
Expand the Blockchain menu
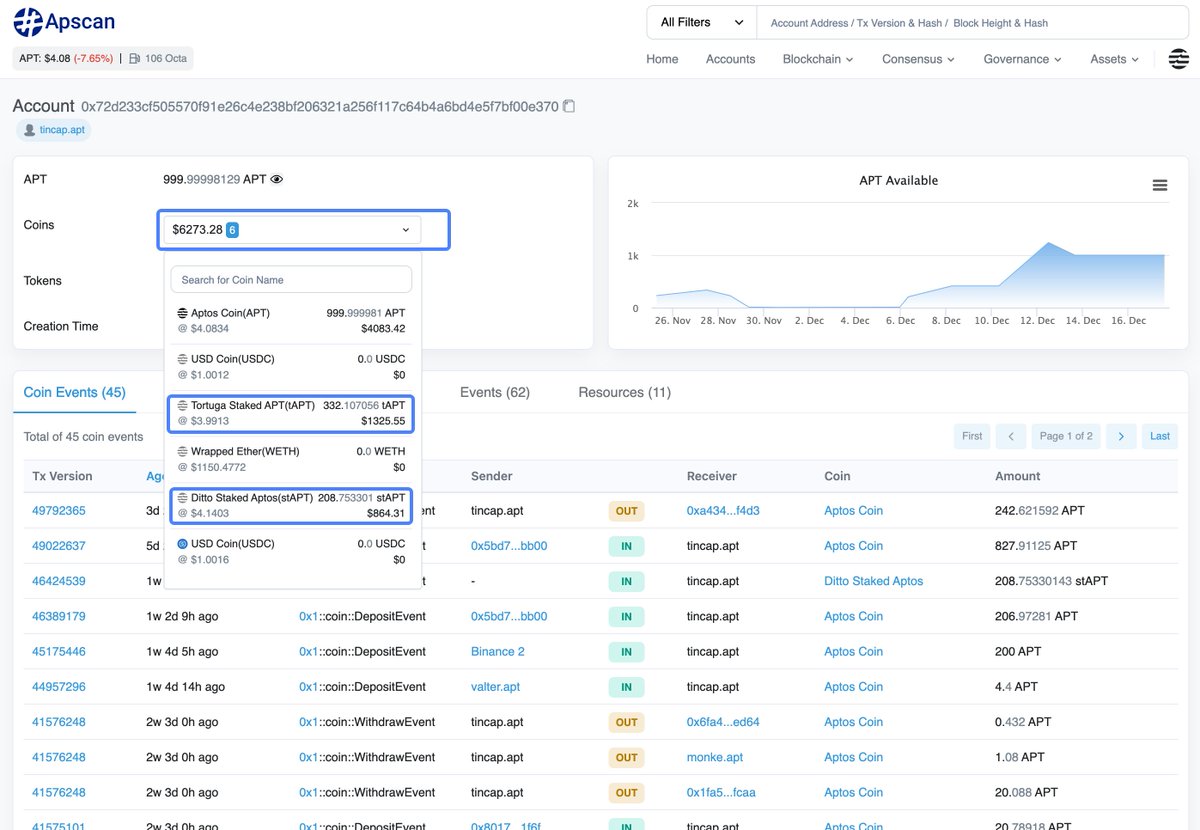coord(818,59)
